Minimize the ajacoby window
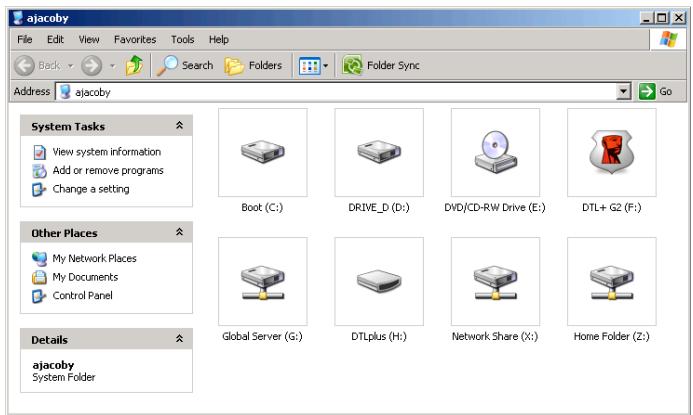 point(646,18)
